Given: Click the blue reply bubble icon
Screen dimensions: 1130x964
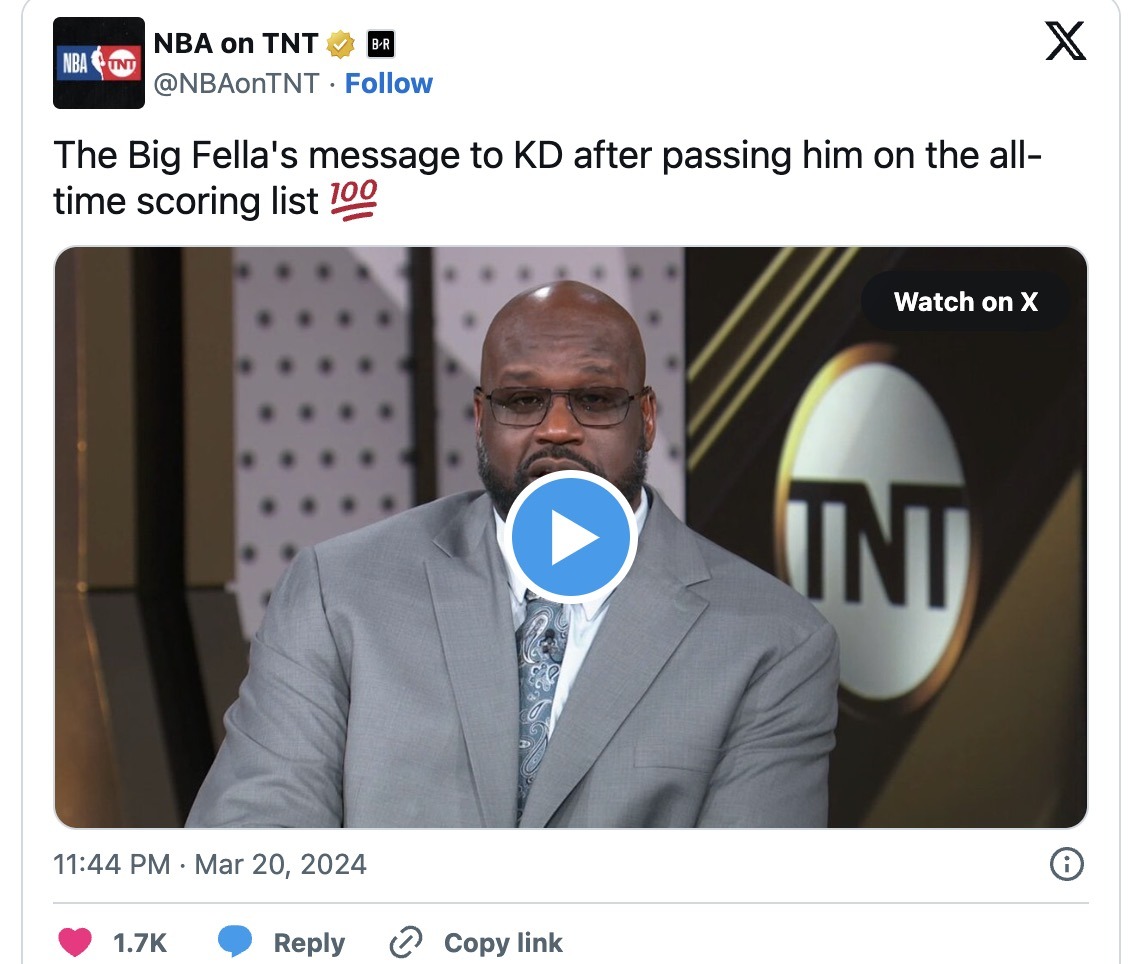Looking at the screenshot, I should 235,941.
